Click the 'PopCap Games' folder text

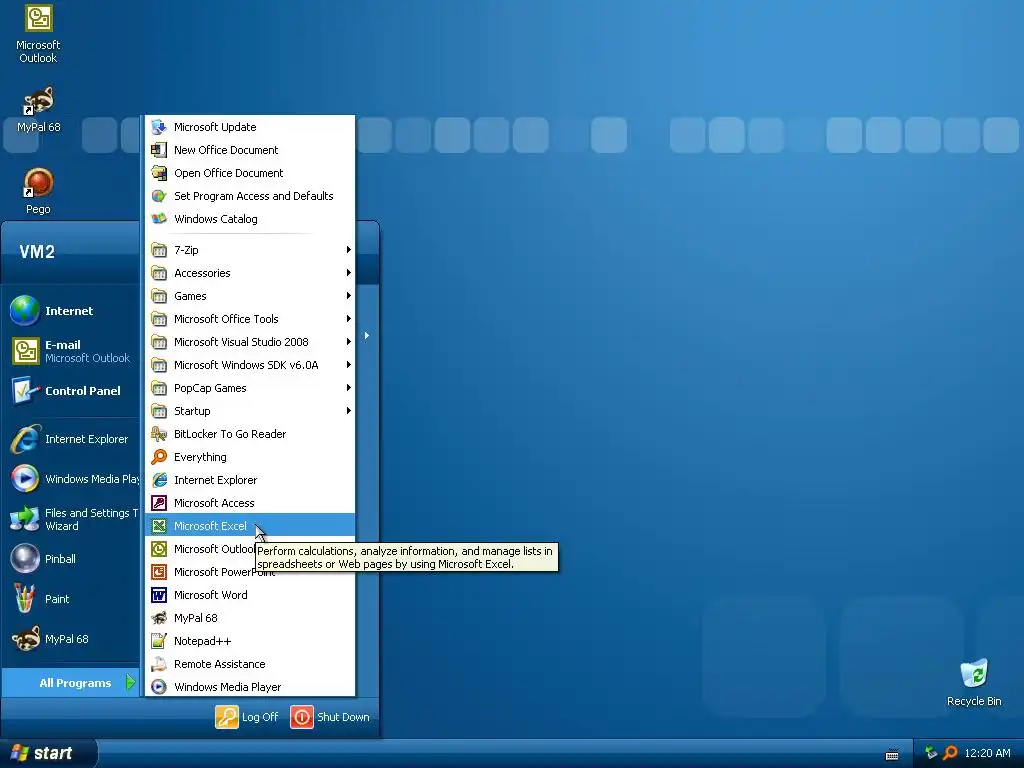(x=210, y=388)
